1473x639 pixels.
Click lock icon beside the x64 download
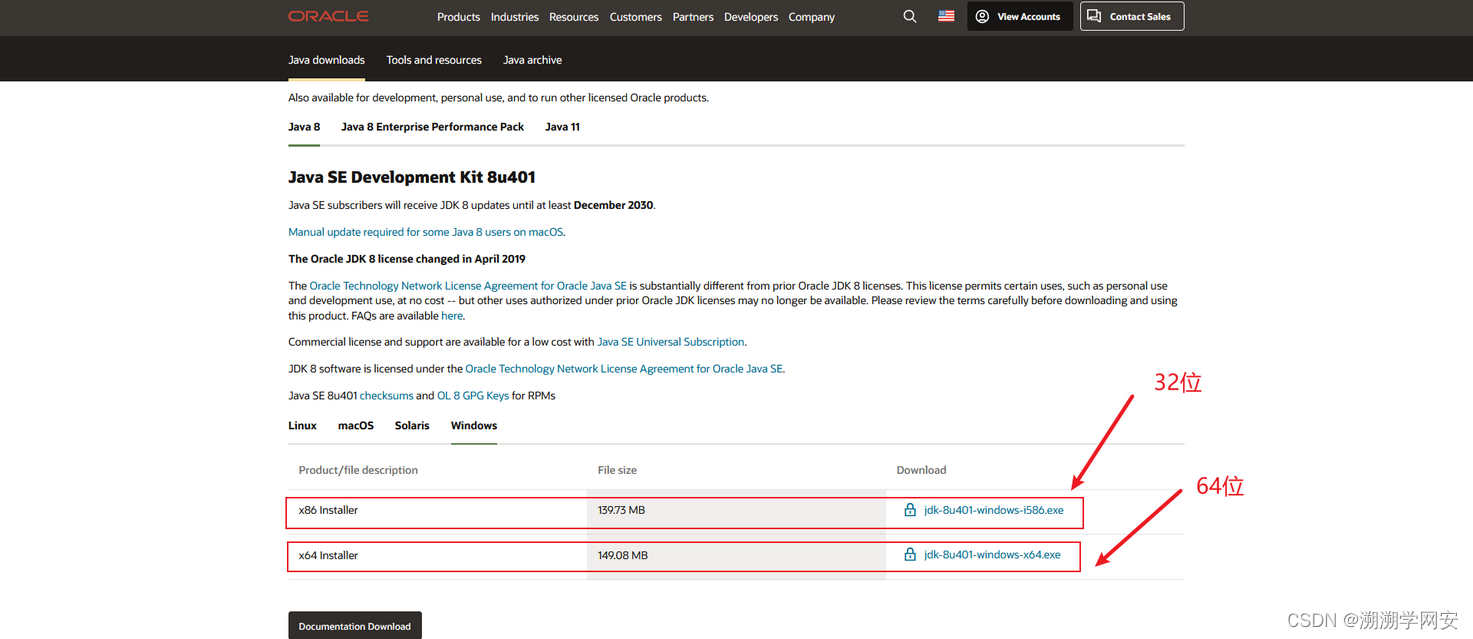click(x=910, y=555)
